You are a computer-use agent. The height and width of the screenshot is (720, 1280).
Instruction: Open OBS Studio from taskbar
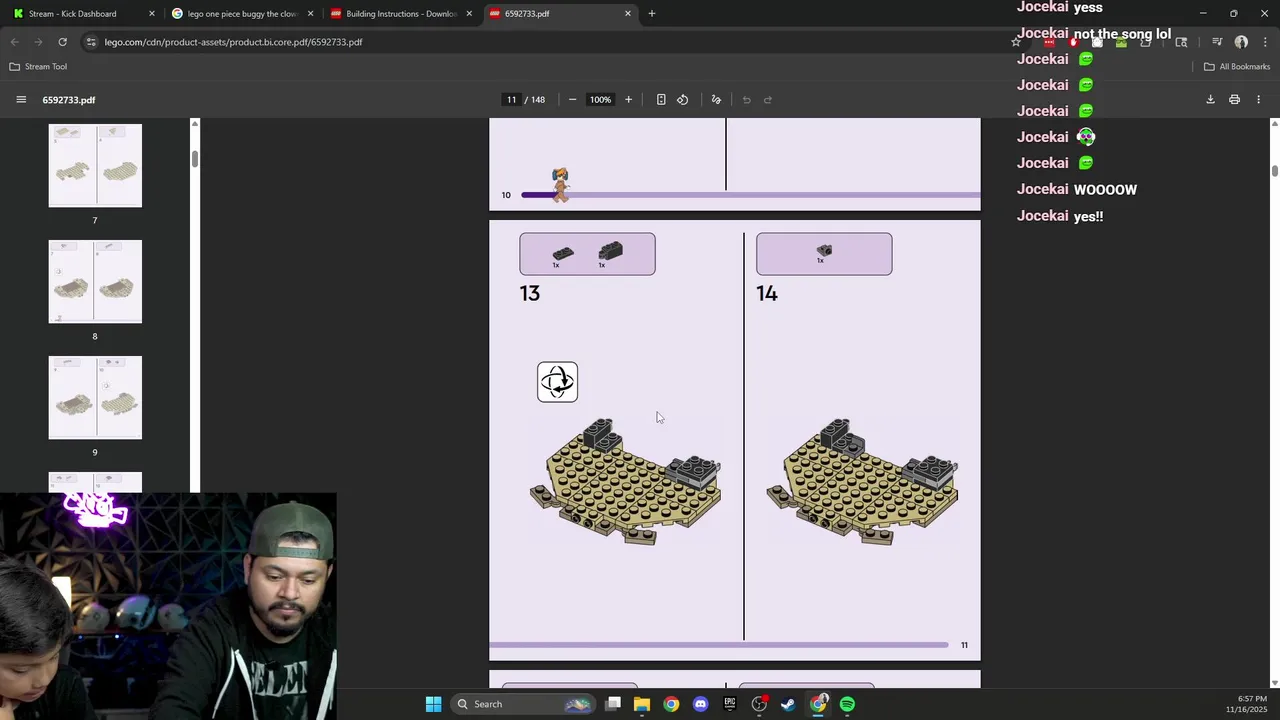coord(759,704)
